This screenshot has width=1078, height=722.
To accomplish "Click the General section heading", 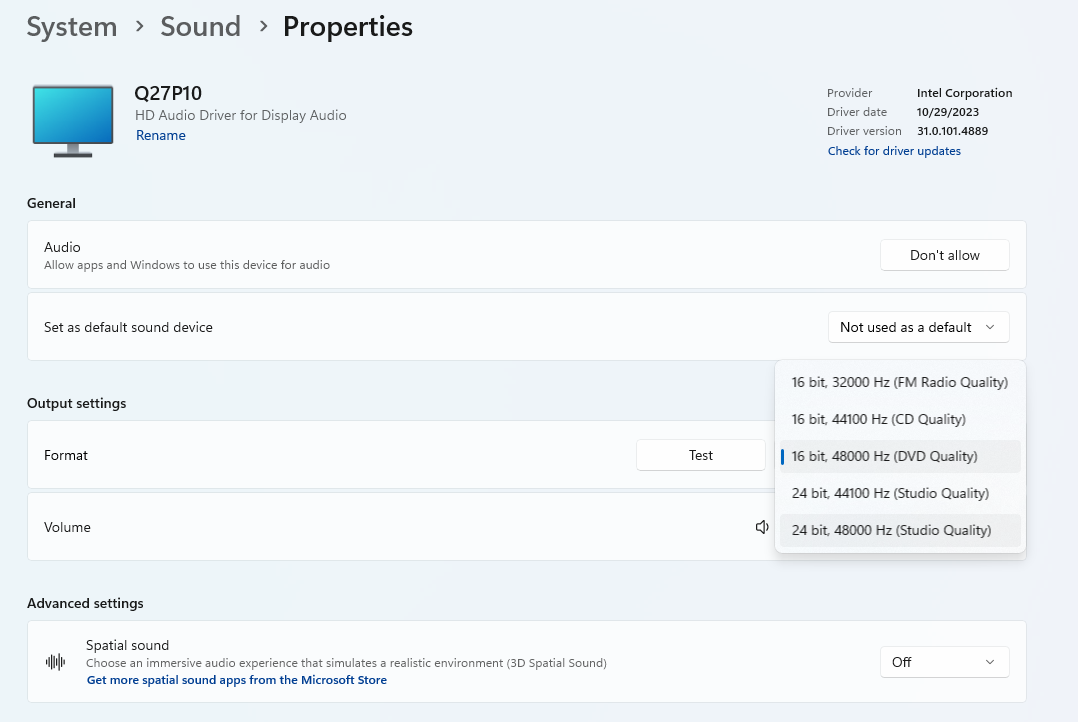I will click(52, 204).
